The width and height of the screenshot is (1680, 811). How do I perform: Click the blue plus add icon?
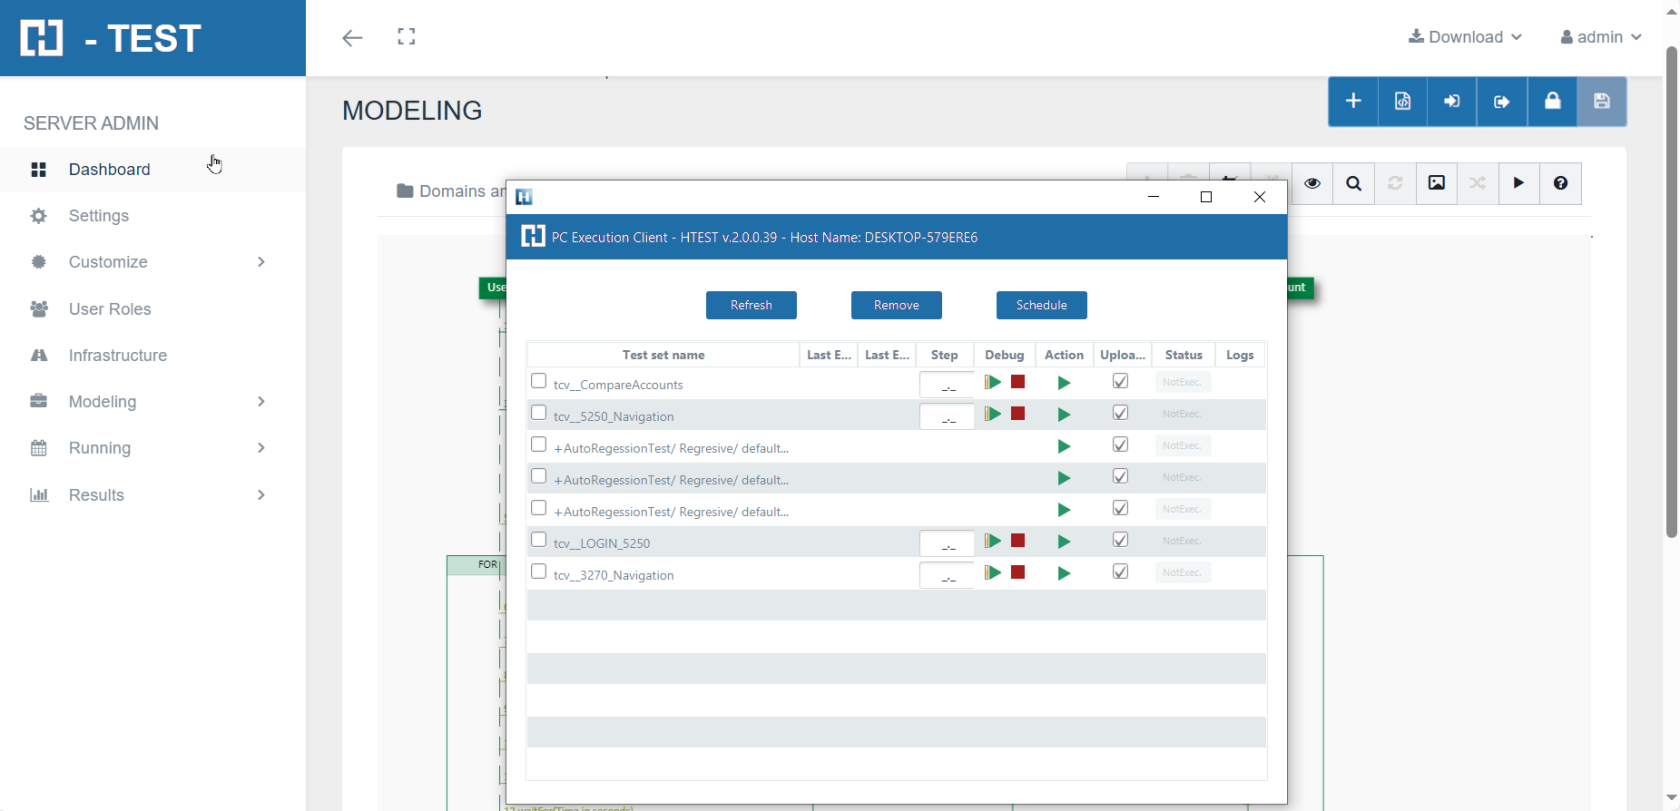coord(1353,101)
